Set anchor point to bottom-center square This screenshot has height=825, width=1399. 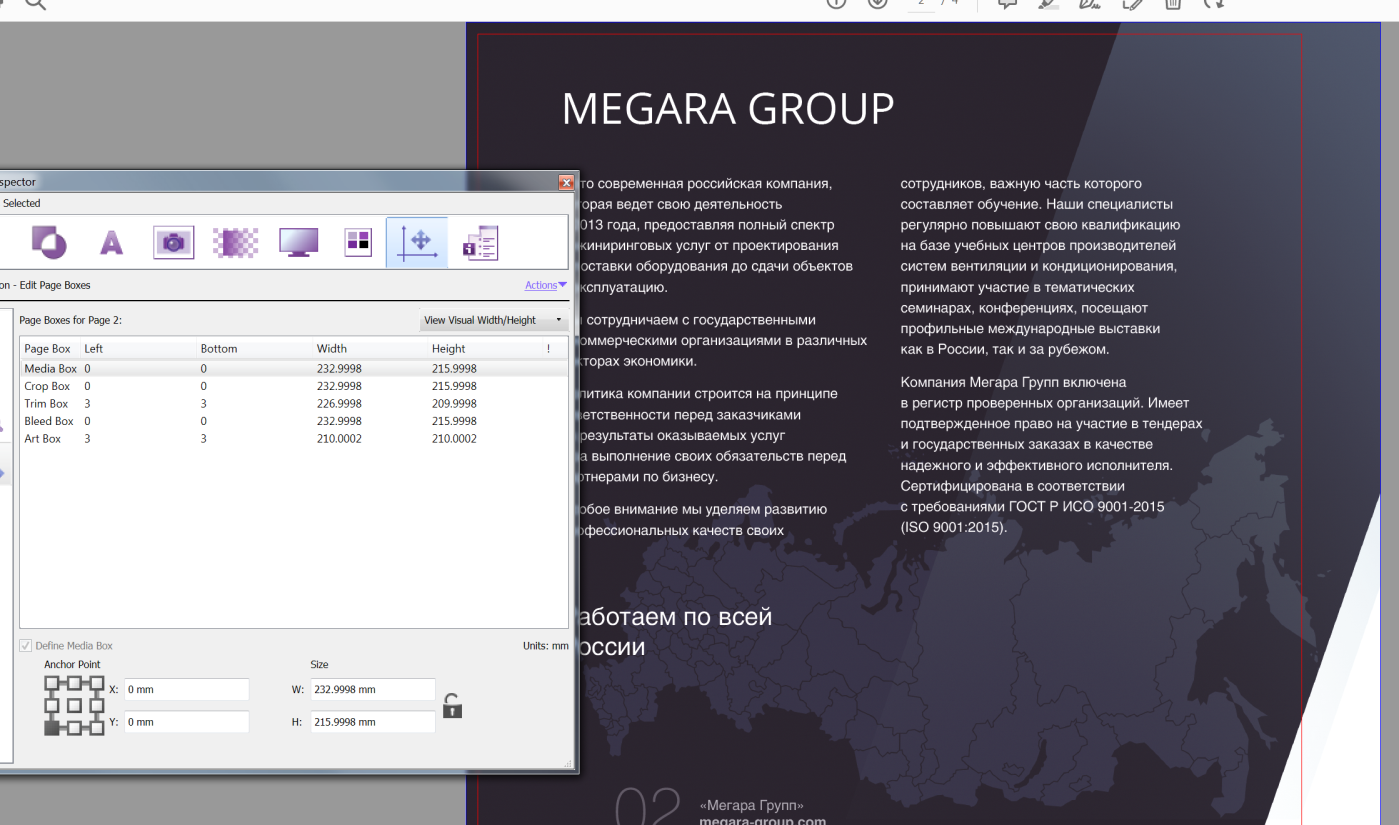[x=74, y=728]
